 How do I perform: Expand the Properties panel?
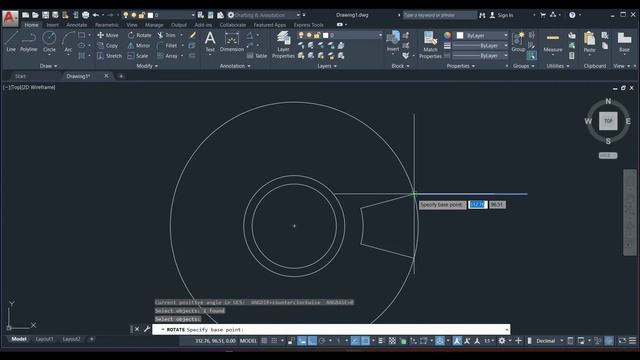461,66
